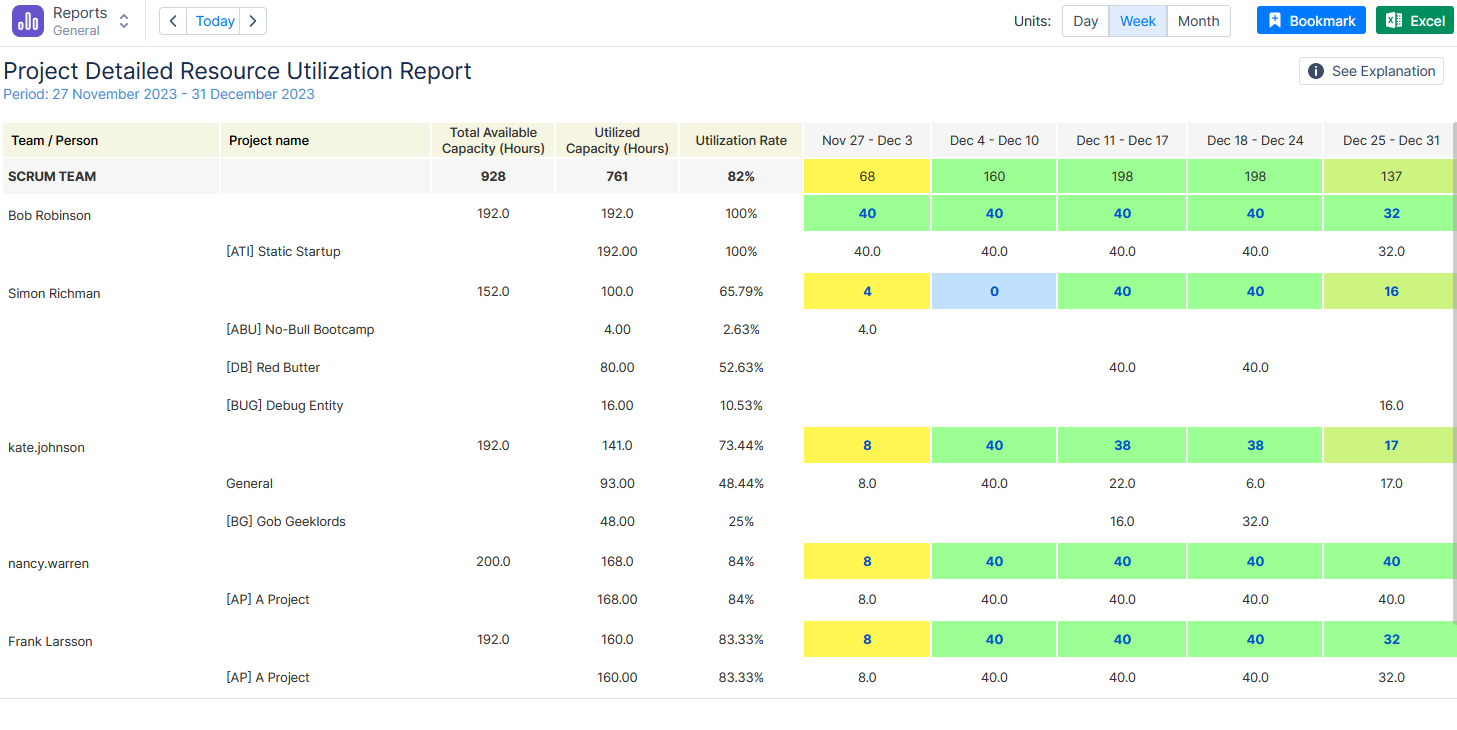Select Week as the unit

(x=1138, y=21)
